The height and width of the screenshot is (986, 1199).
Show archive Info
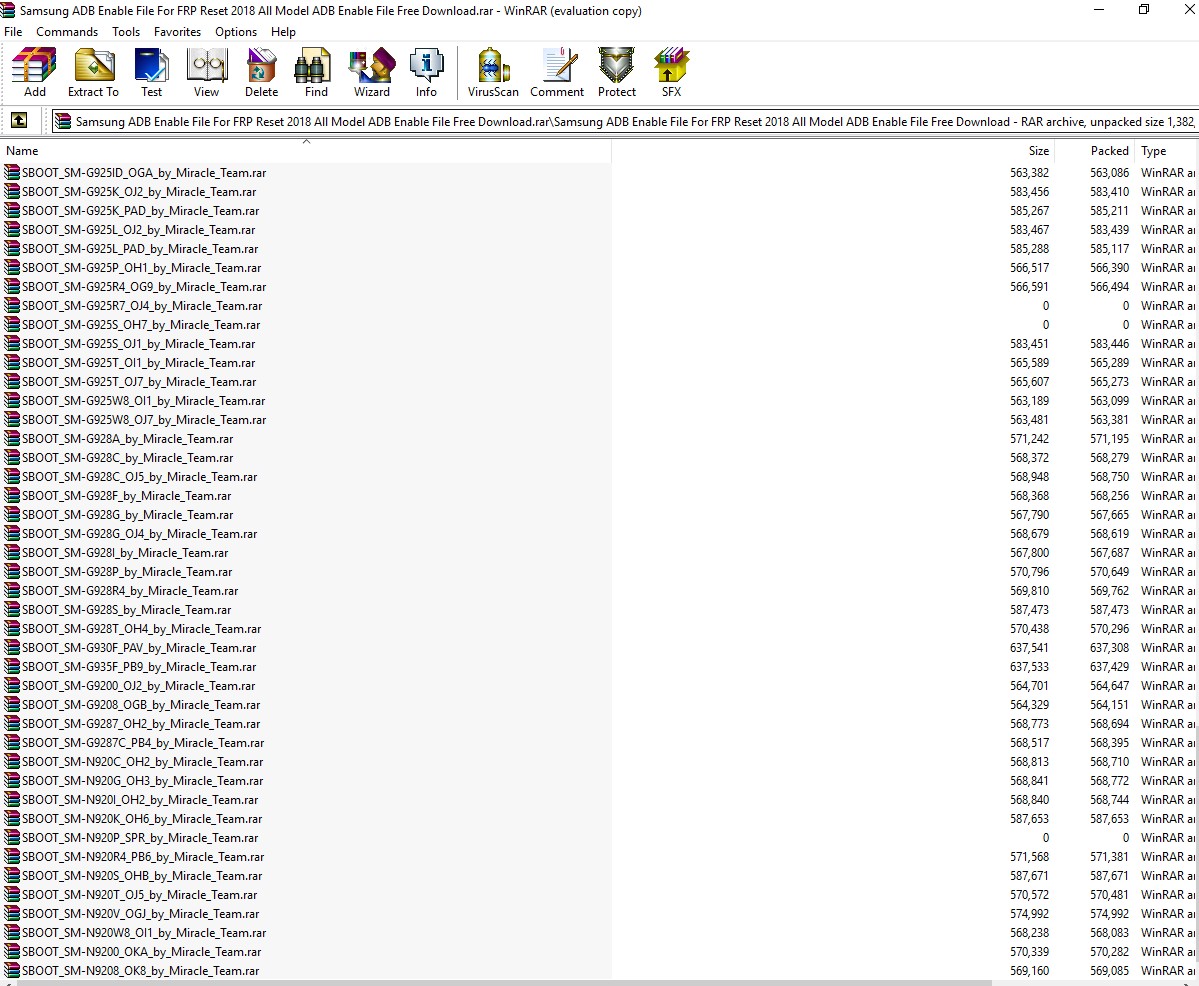tap(426, 73)
